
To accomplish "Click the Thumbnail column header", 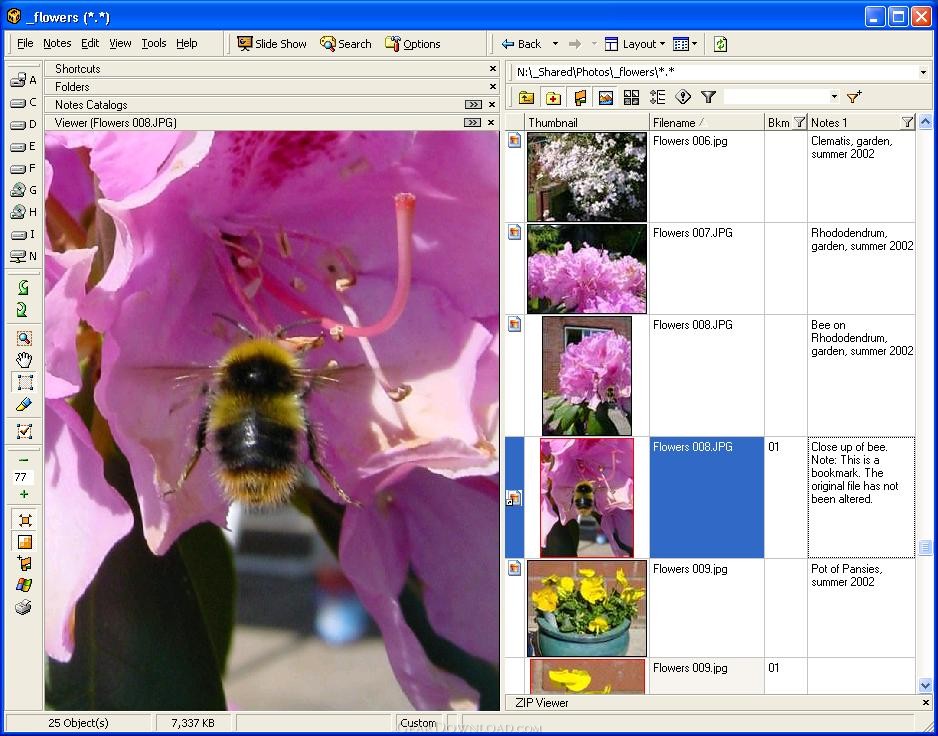I will (x=587, y=123).
